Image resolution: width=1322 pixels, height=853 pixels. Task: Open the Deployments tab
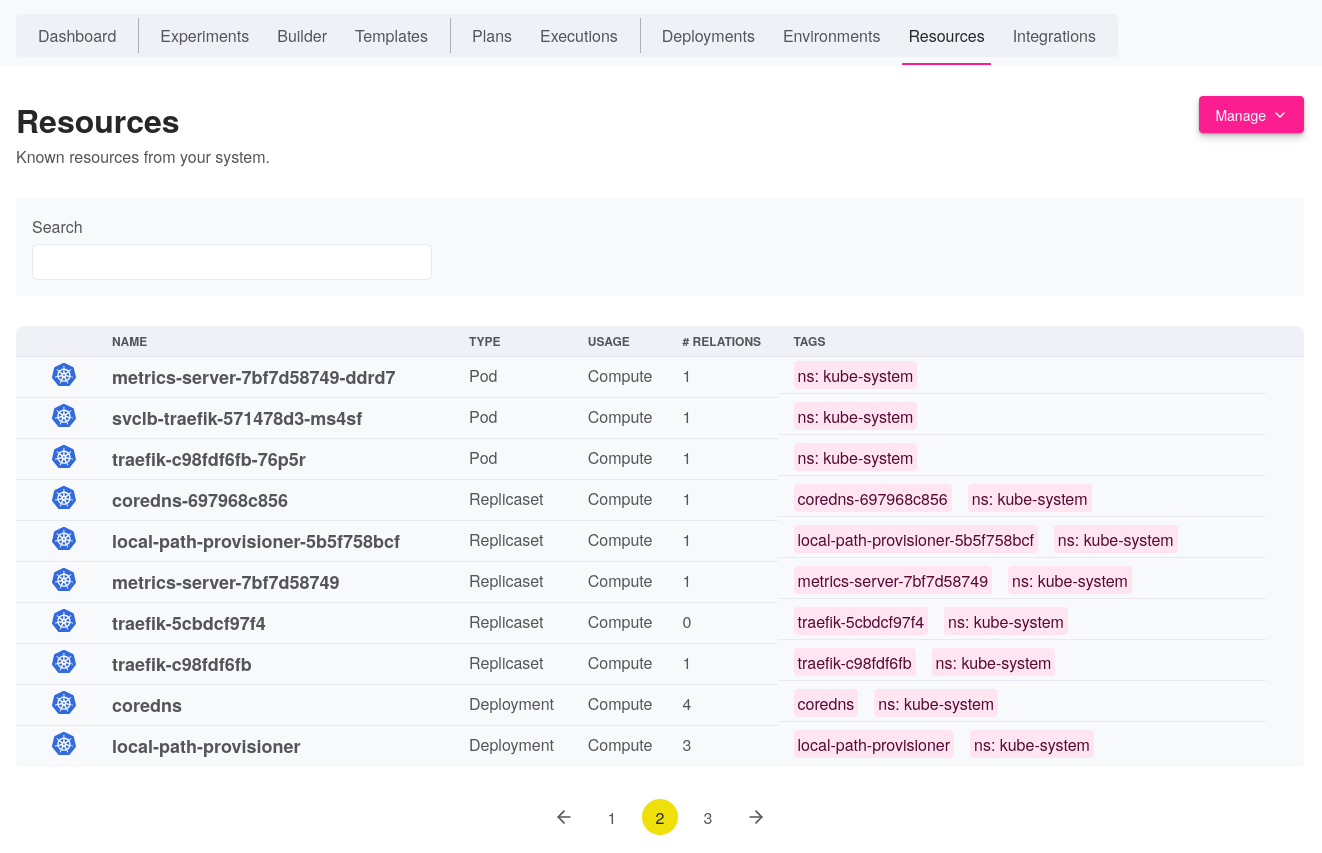click(x=708, y=36)
